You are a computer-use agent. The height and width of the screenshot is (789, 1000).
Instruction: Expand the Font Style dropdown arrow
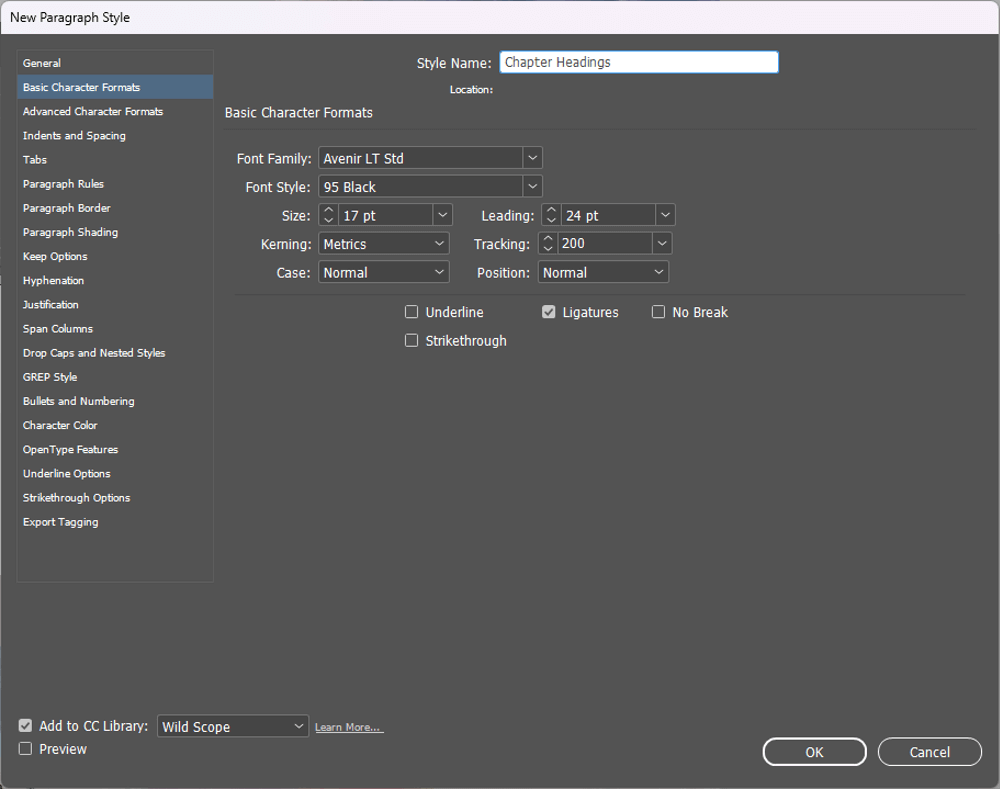click(x=533, y=187)
